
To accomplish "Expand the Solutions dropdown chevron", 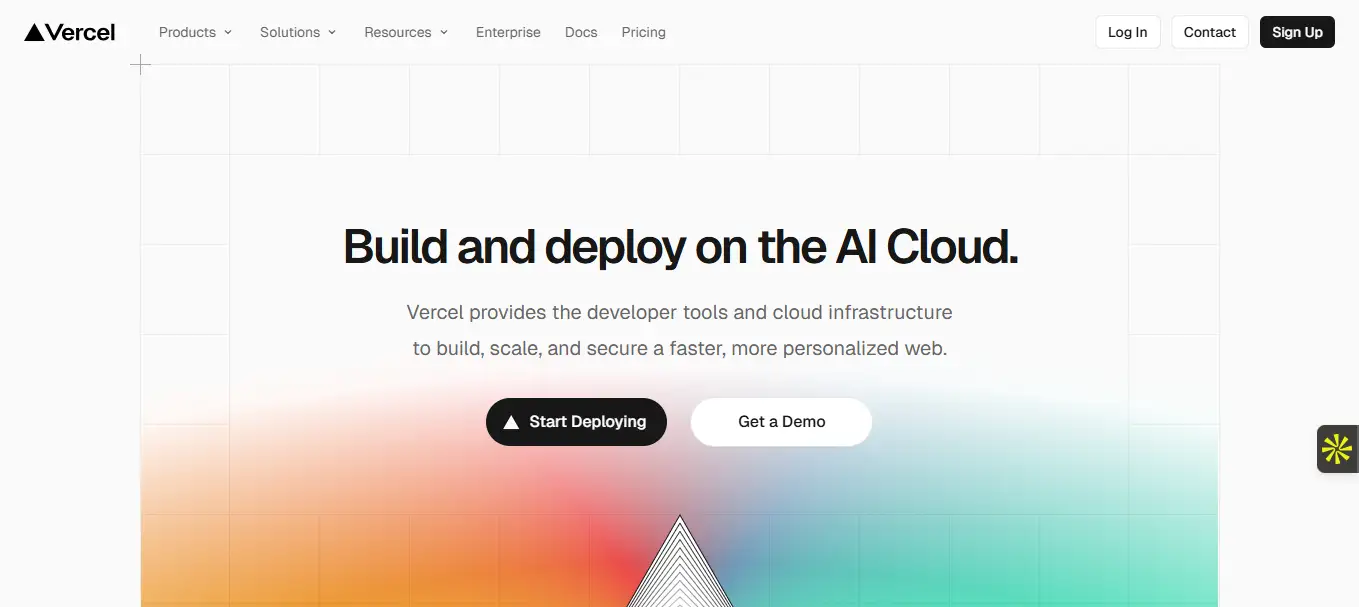I will click(332, 32).
